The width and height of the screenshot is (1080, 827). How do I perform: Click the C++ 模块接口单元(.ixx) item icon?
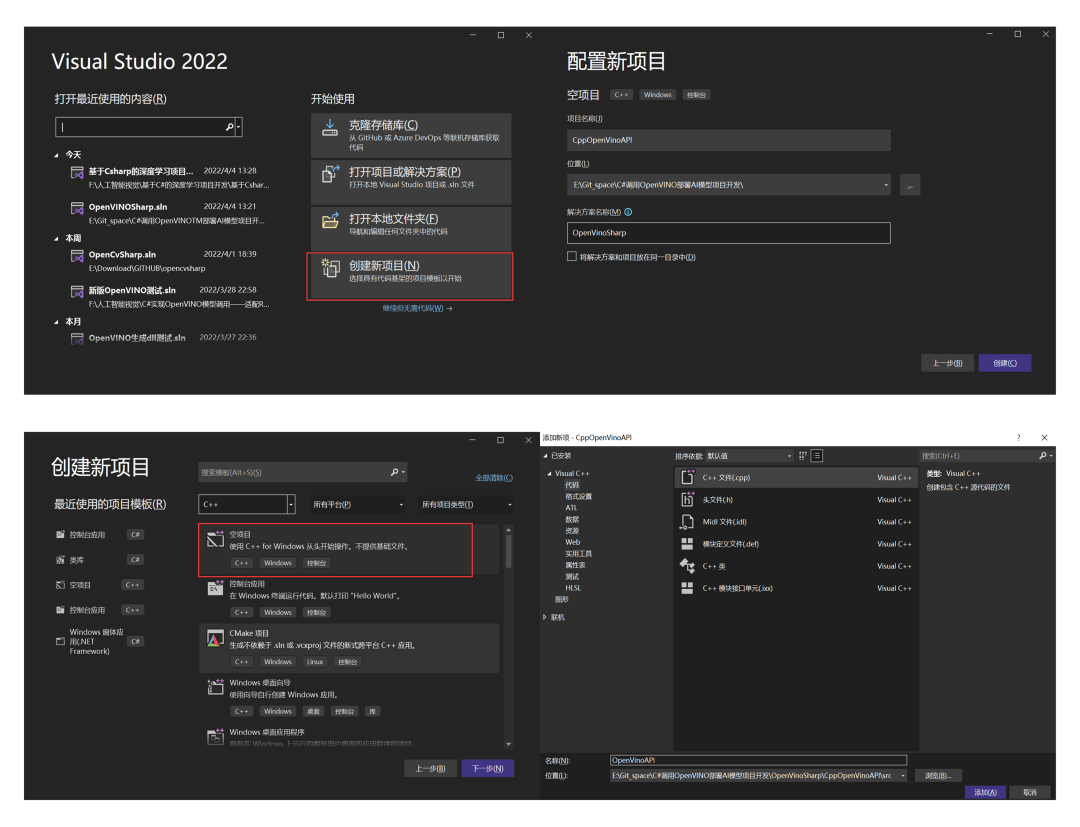click(687, 588)
